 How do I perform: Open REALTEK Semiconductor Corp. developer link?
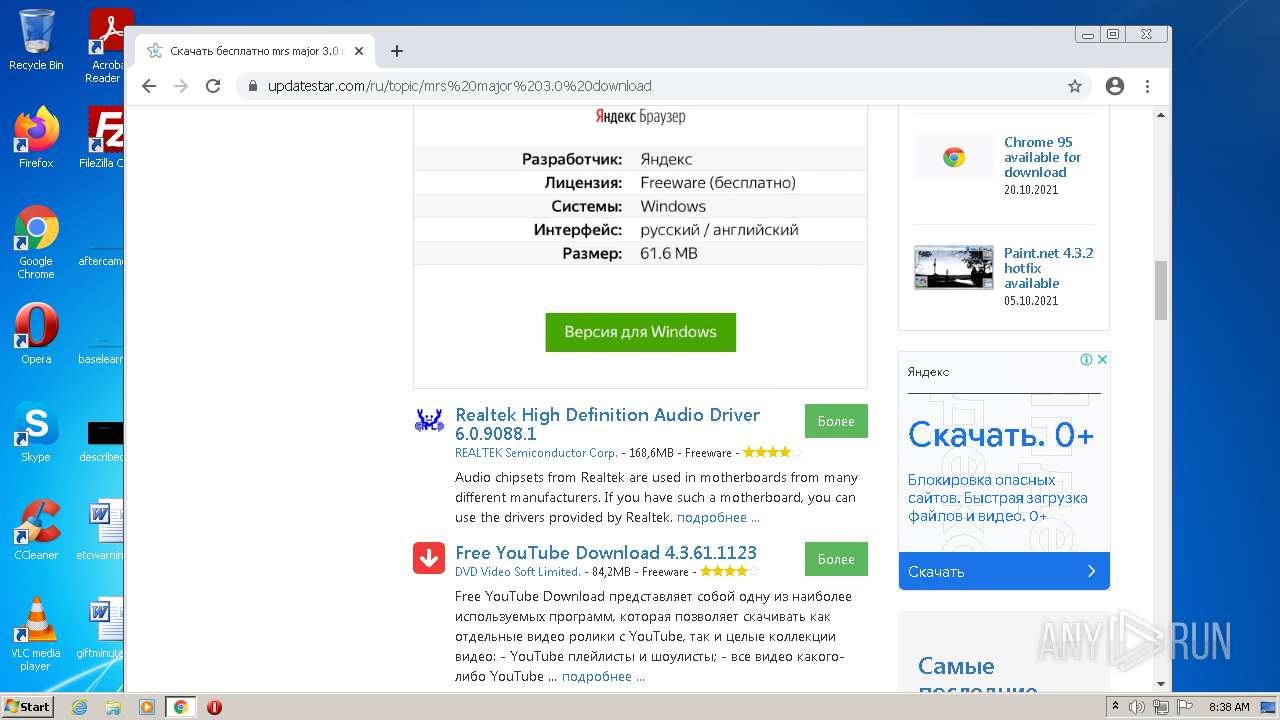[x=536, y=453]
